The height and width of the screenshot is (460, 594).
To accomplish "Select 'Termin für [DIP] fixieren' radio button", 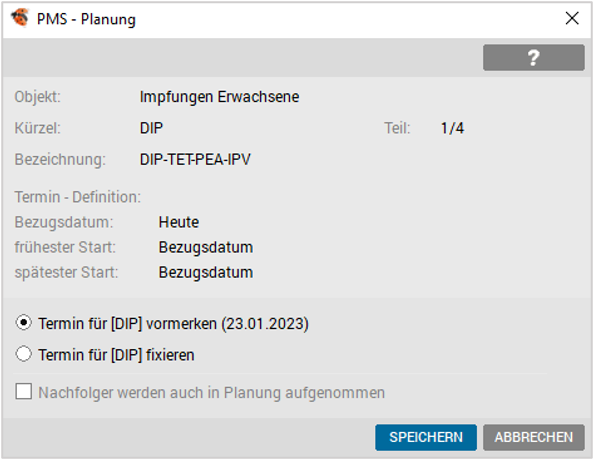I will 23,355.
